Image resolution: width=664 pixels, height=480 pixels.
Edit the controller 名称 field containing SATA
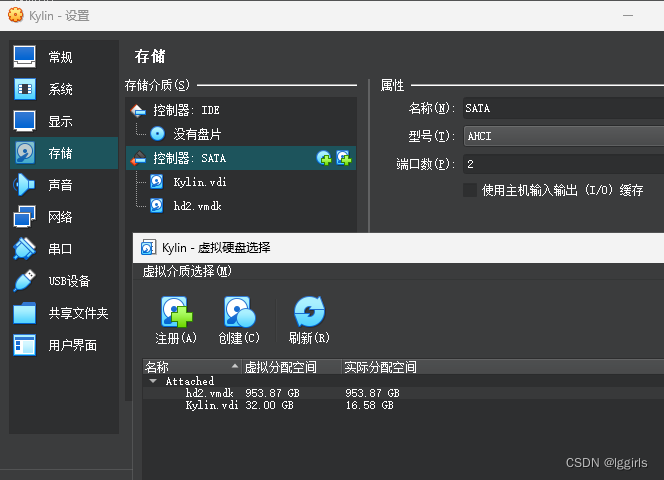click(563, 108)
